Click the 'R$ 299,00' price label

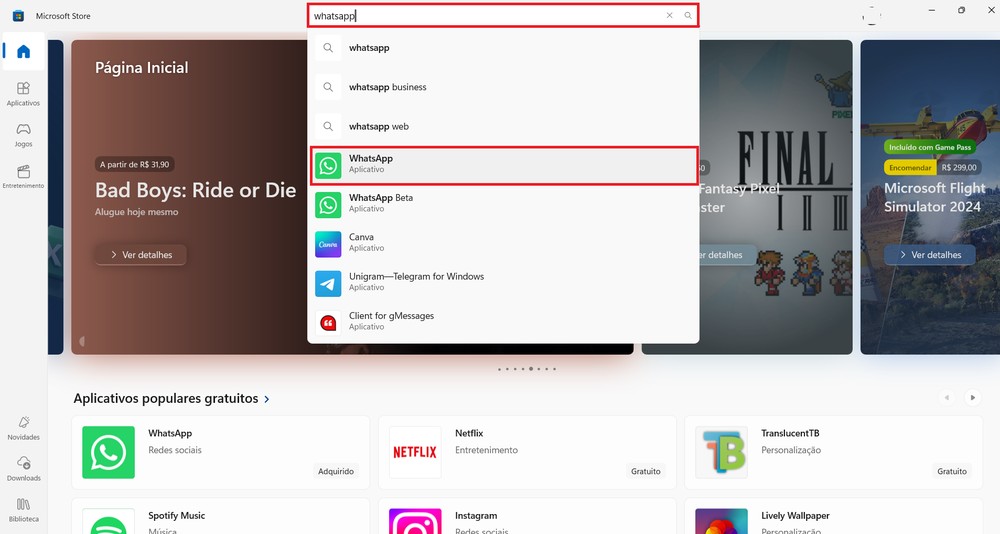(x=959, y=167)
